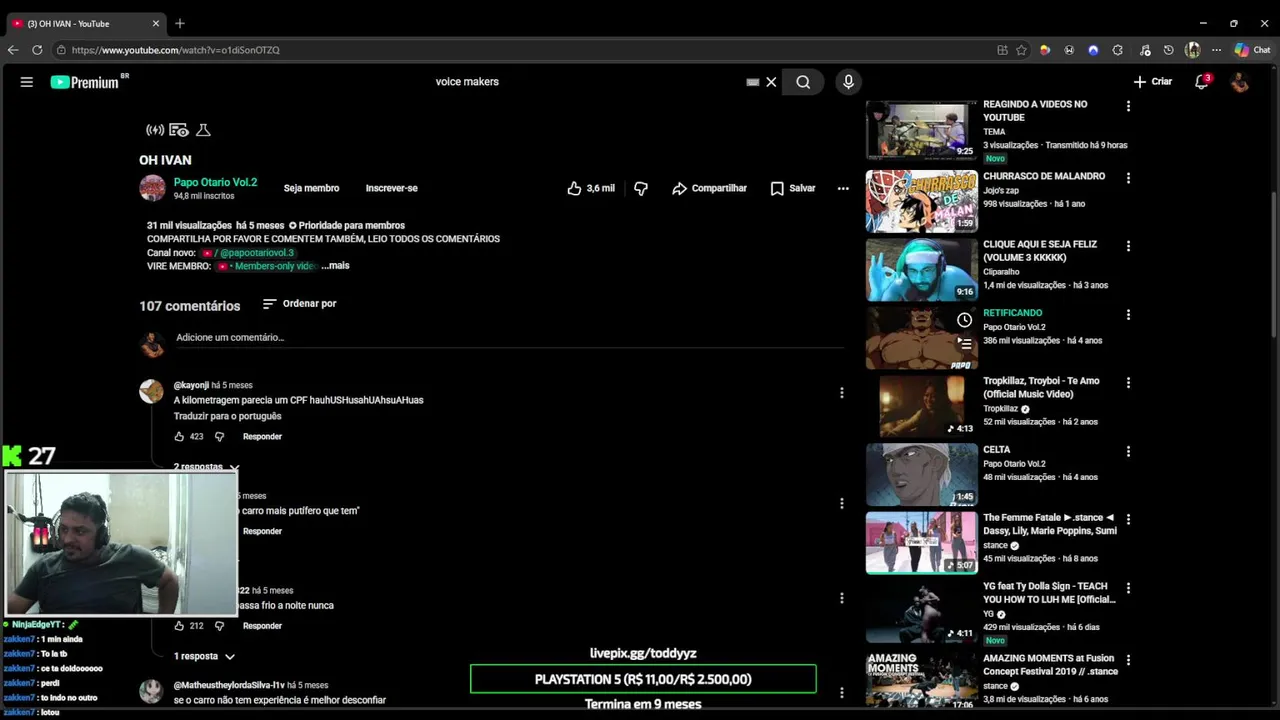The height and width of the screenshot is (720, 1280).
Task: Open the CHURRASCO DE MALANDRO video
Action: [921, 201]
